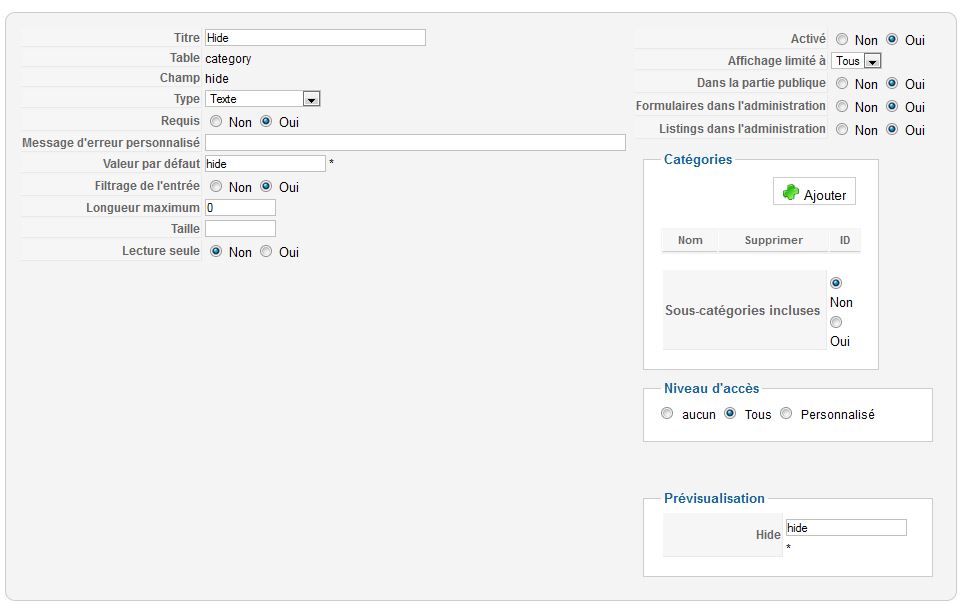Click the green Ajouter plus icon
This screenshot has width=961, height=604.
(x=791, y=192)
